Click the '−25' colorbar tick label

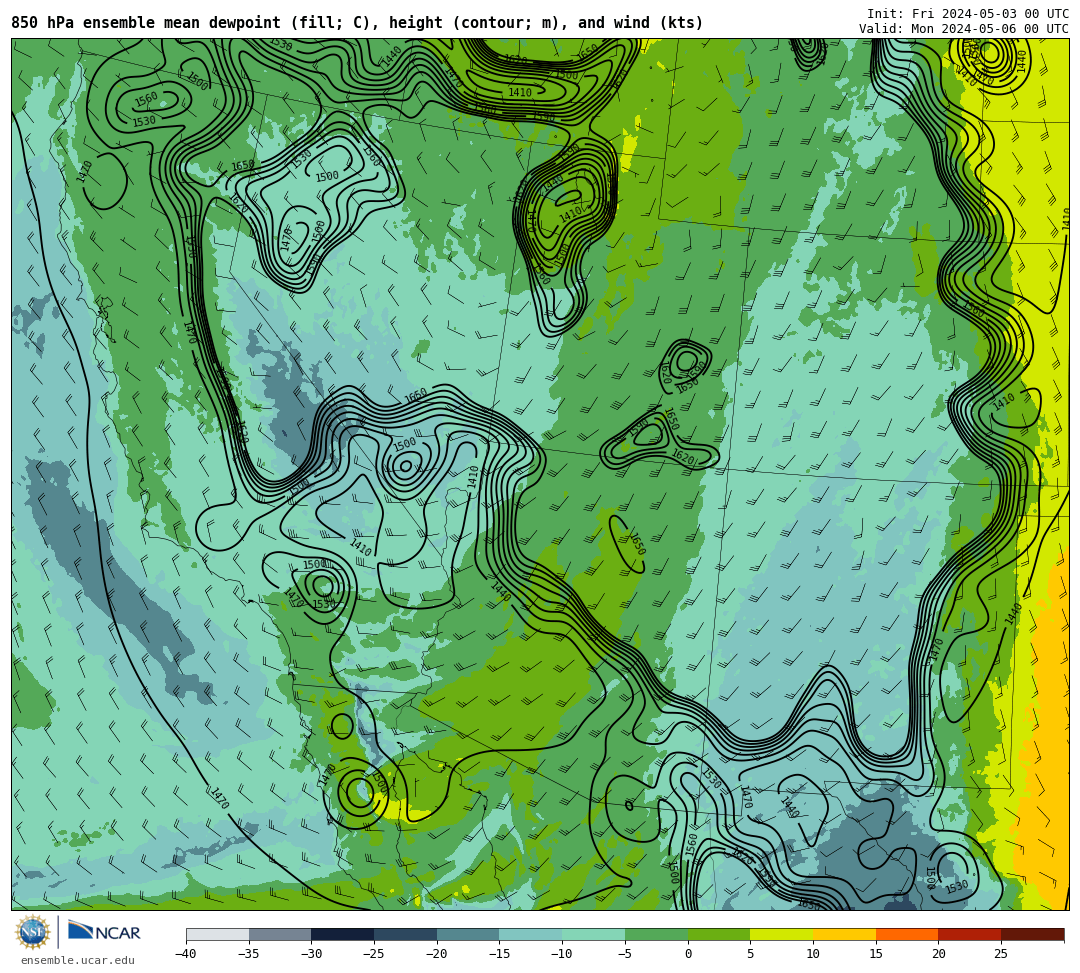coord(373,954)
